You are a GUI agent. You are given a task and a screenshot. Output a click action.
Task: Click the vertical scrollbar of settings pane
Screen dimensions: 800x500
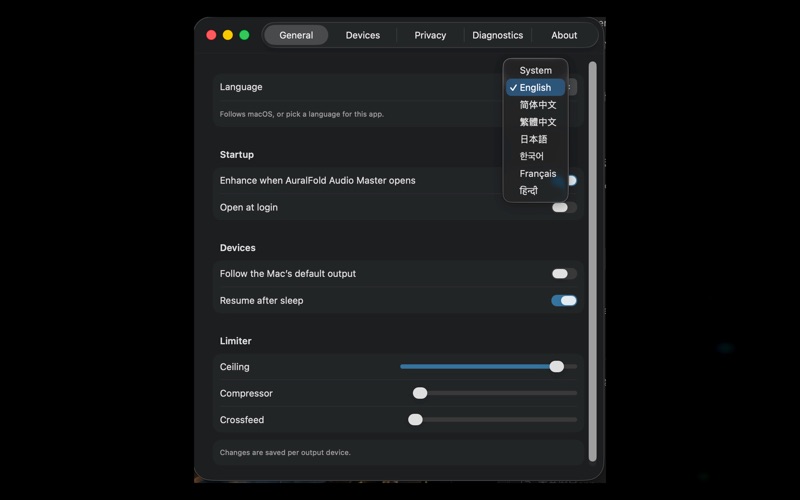tap(592, 262)
